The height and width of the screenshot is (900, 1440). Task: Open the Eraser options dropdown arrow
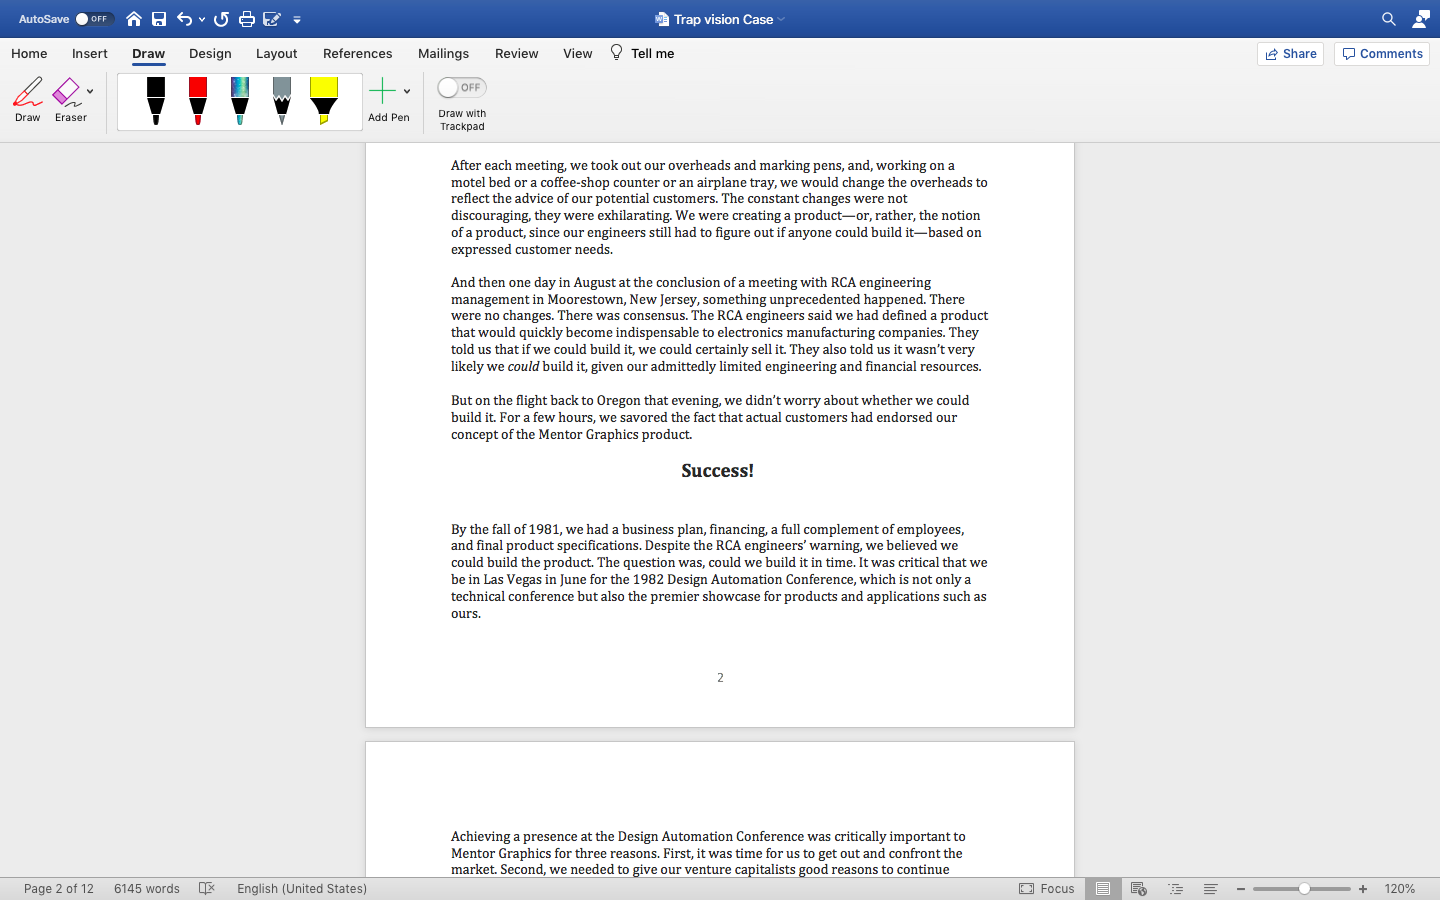pos(90,92)
